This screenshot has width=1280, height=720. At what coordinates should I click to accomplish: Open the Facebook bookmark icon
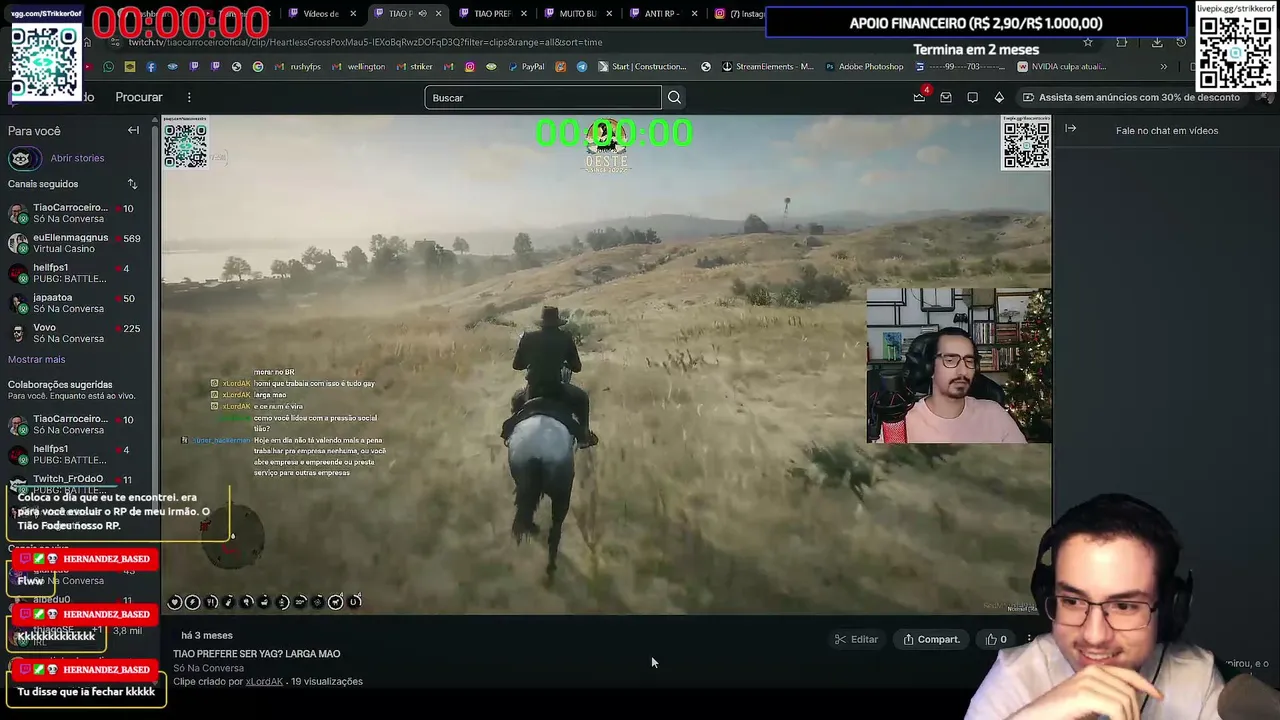[x=151, y=67]
